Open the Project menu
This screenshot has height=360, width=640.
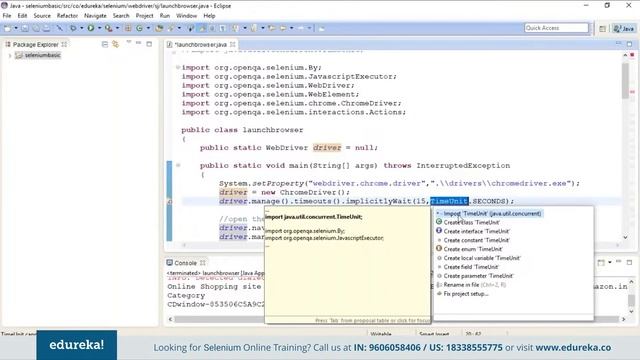[144, 16]
